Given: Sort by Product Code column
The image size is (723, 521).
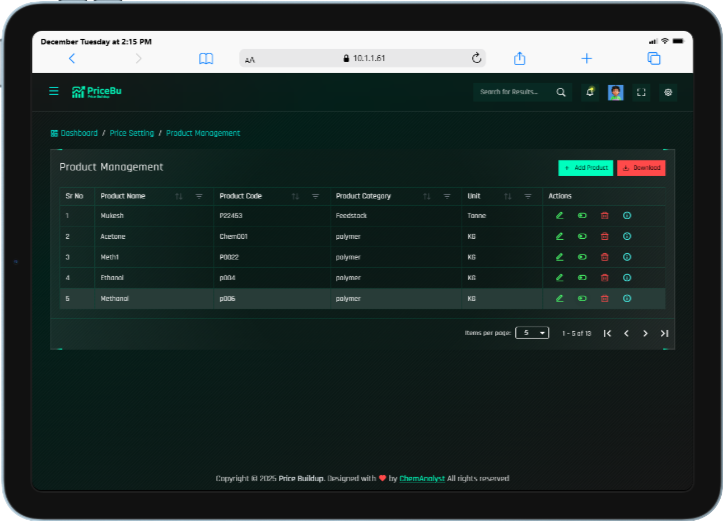Looking at the screenshot, I should 296,196.
